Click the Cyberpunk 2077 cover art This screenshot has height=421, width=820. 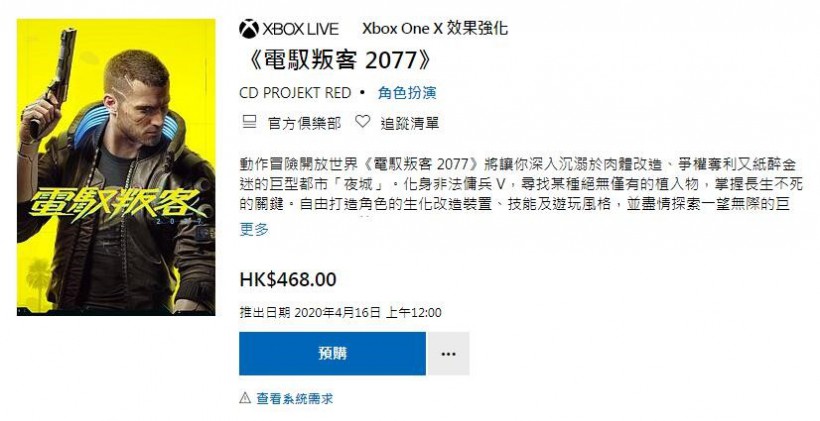pos(116,167)
